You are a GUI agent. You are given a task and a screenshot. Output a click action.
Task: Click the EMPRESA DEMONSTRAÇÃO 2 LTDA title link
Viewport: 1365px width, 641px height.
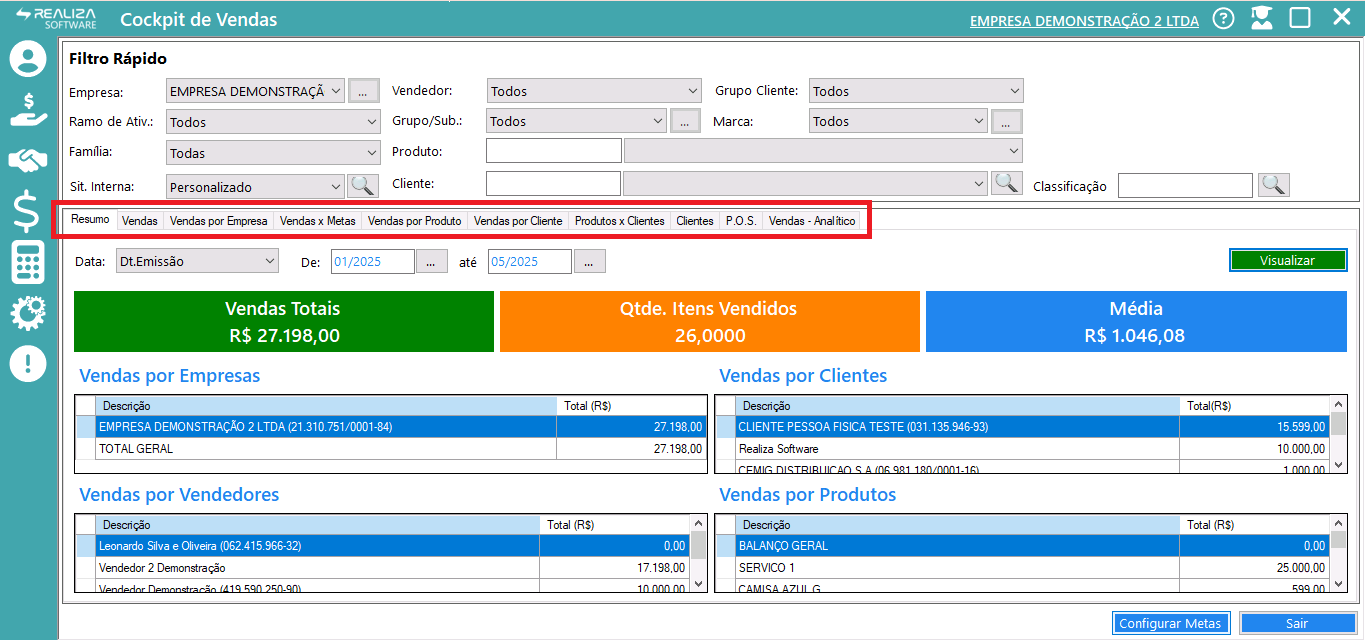click(1084, 20)
